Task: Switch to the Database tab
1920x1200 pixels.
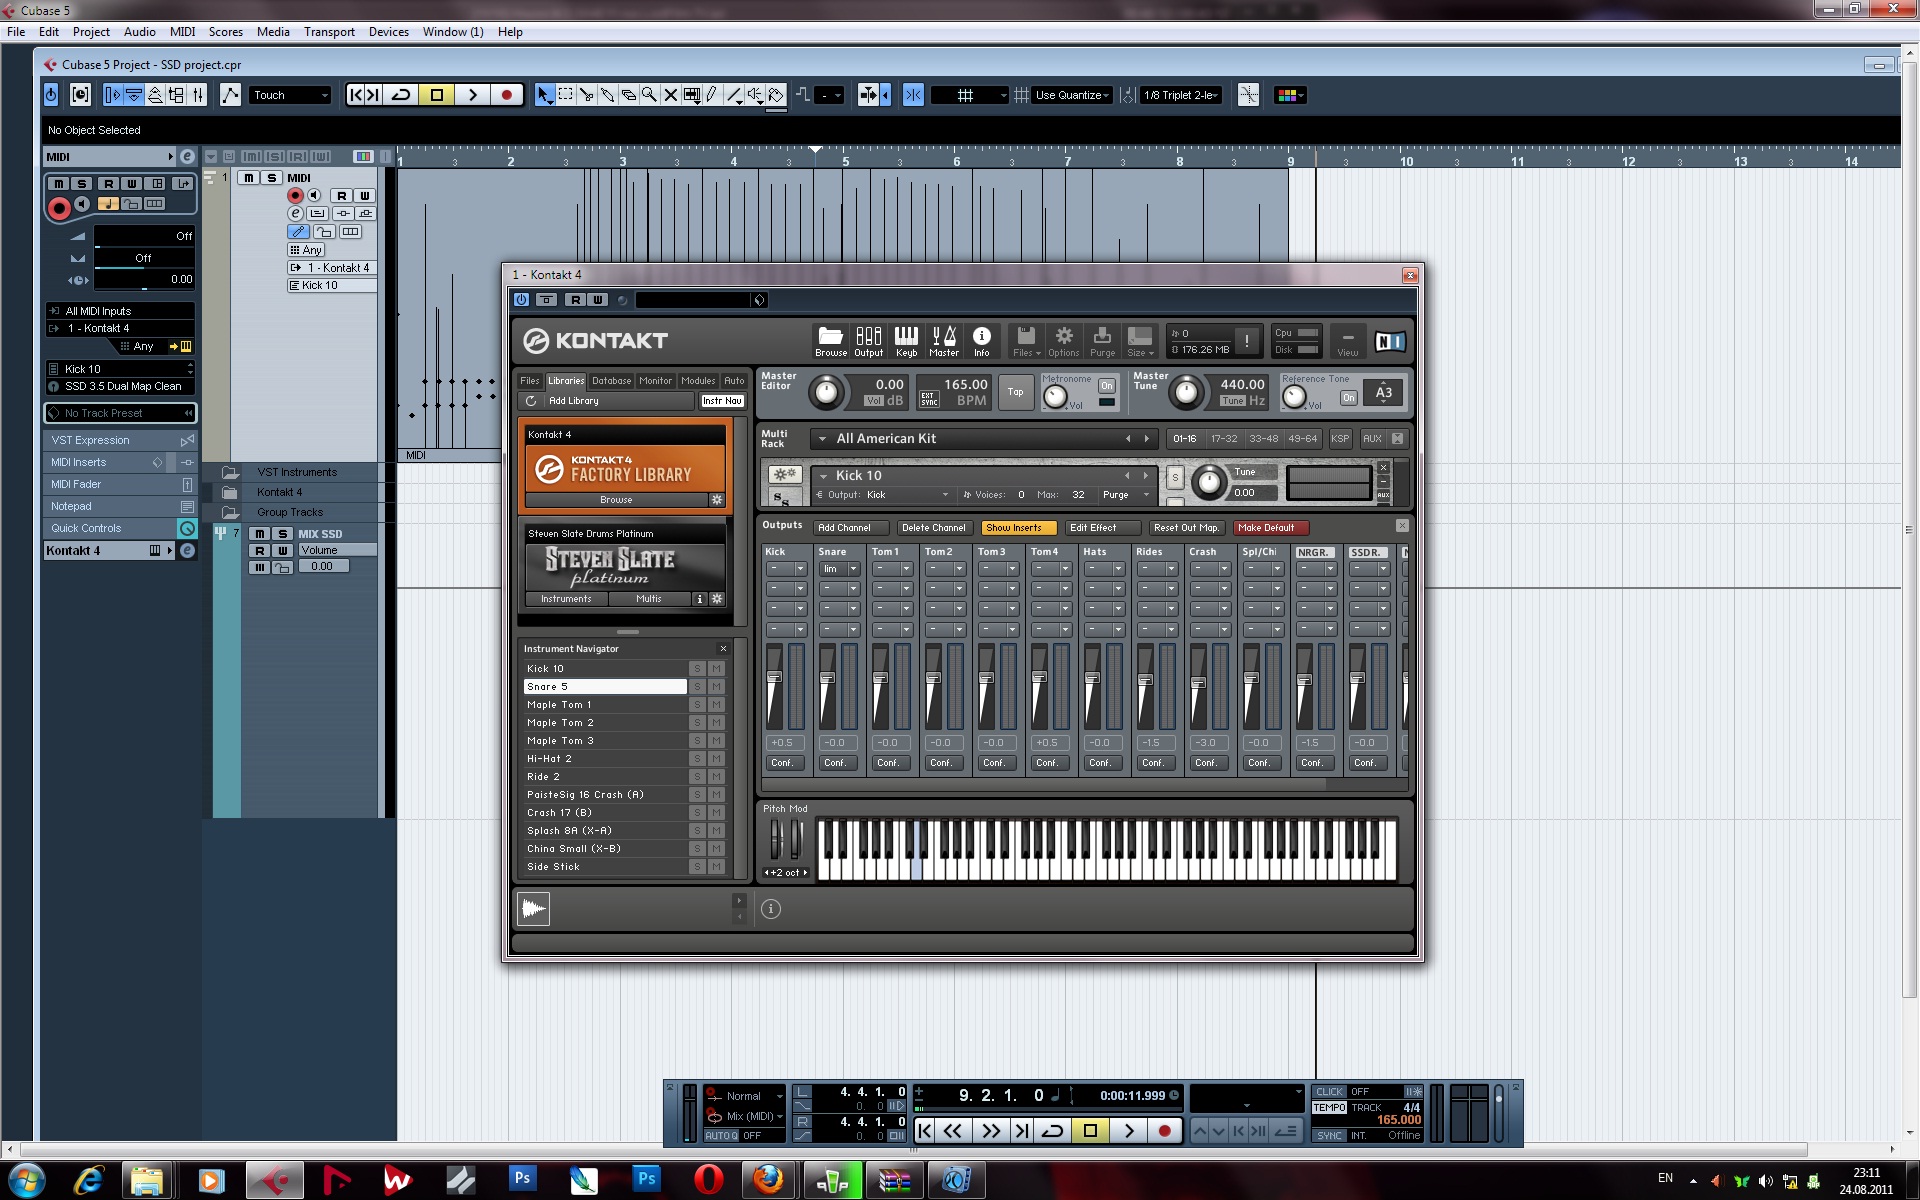Action: tap(611, 381)
